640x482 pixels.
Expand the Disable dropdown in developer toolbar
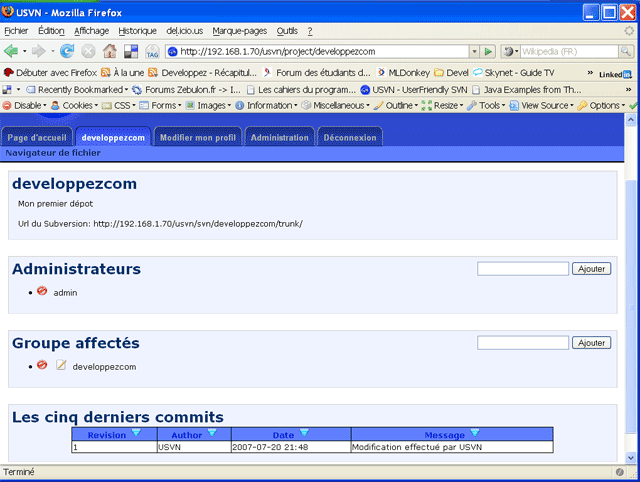[x=25, y=105]
